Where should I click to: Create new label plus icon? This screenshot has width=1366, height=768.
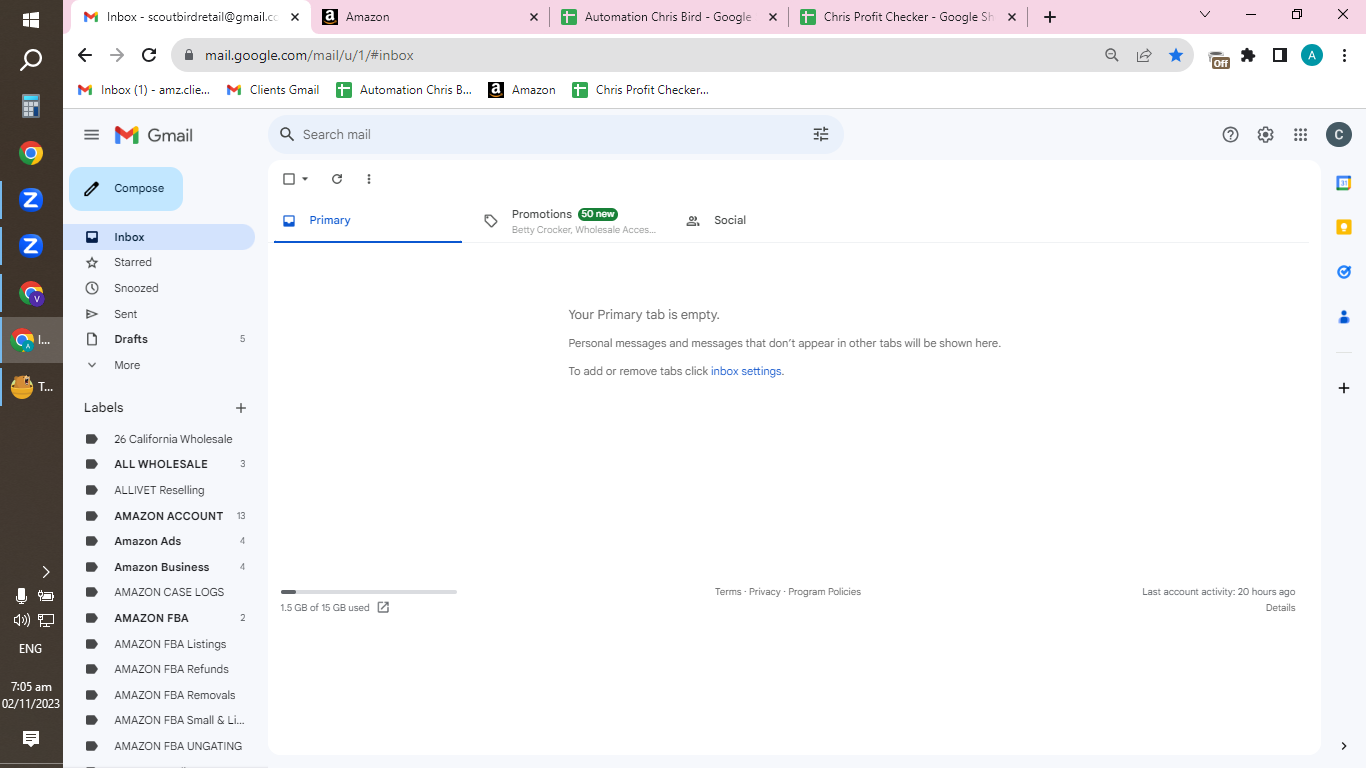click(x=241, y=408)
